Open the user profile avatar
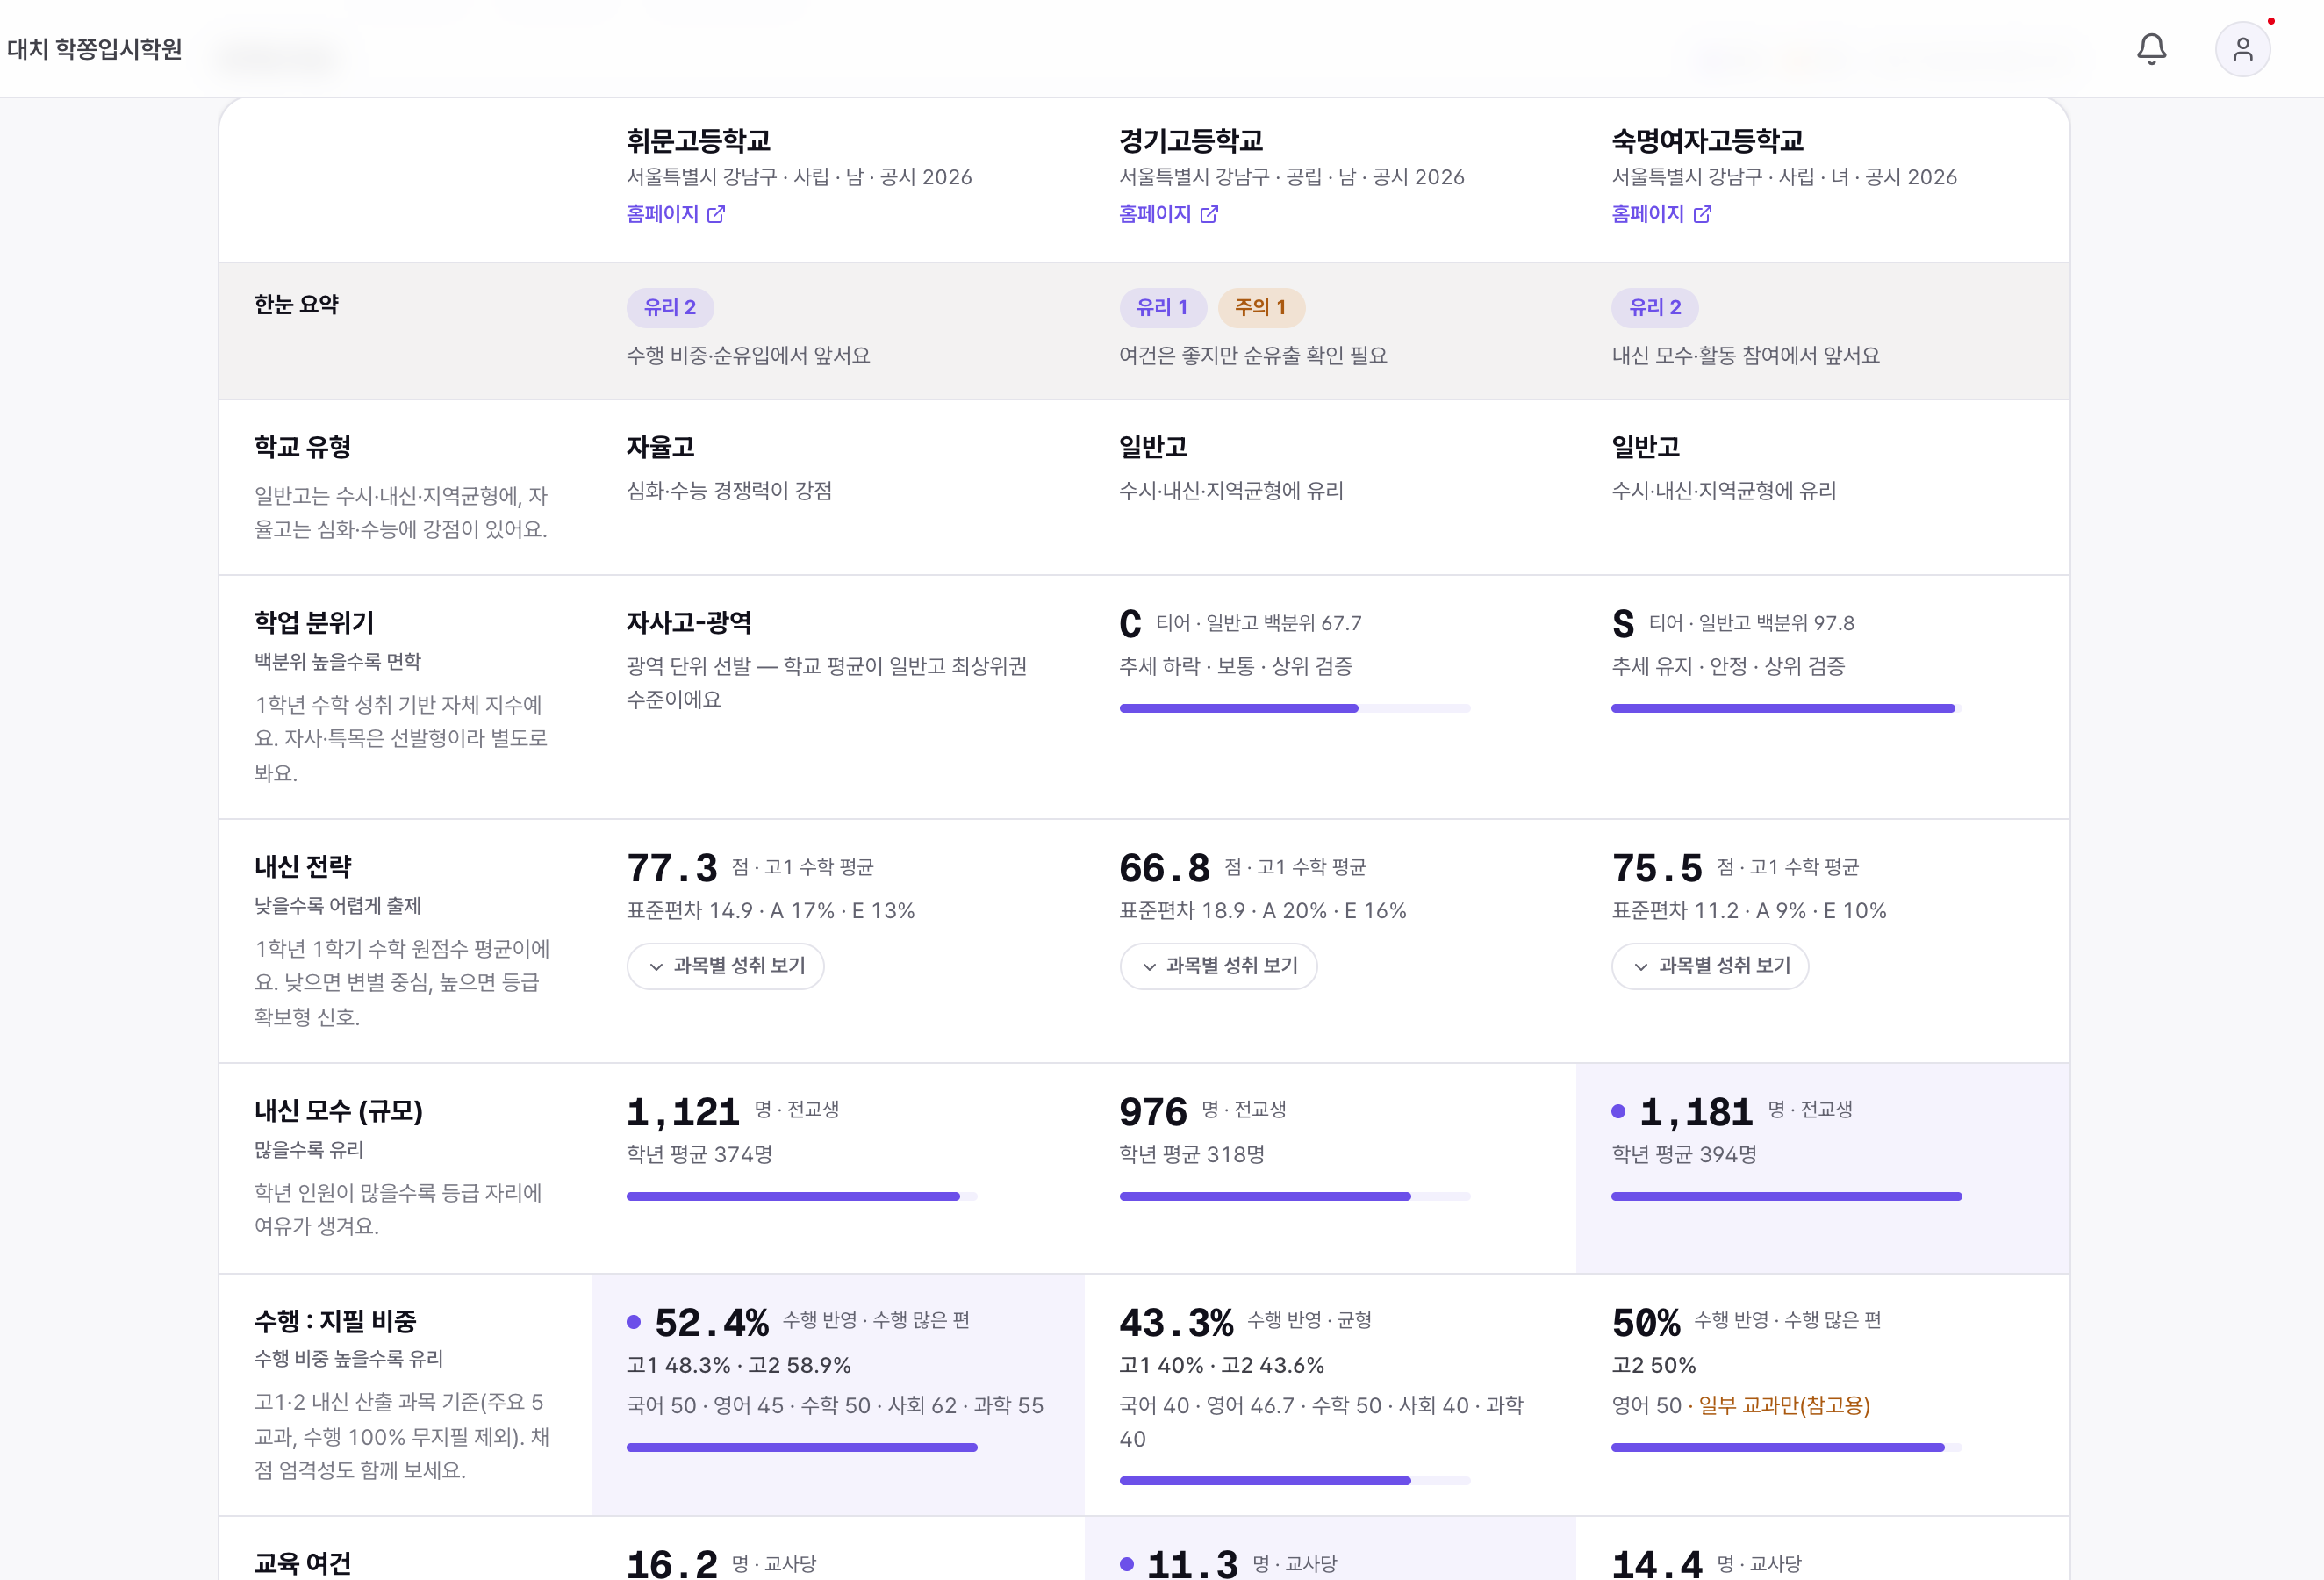The width and height of the screenshot is (2324, 1580). (2243, 49)
